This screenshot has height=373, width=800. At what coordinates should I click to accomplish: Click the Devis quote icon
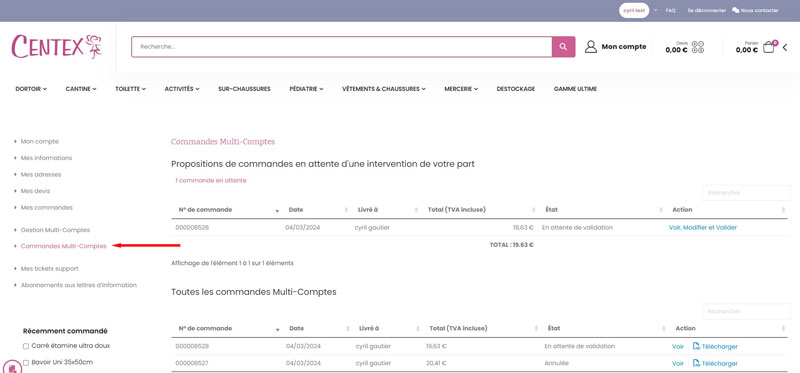(x=698, y=48)
